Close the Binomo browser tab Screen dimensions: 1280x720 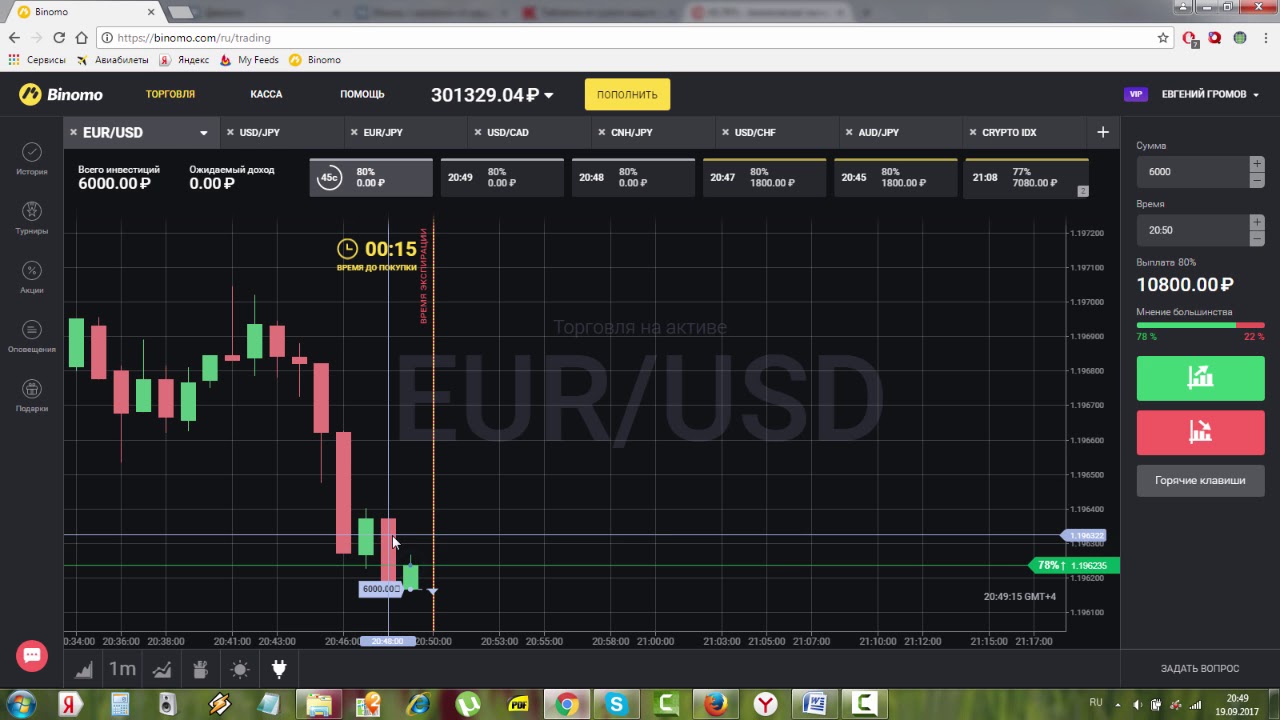pyautogui.click(x=151, y=12)
